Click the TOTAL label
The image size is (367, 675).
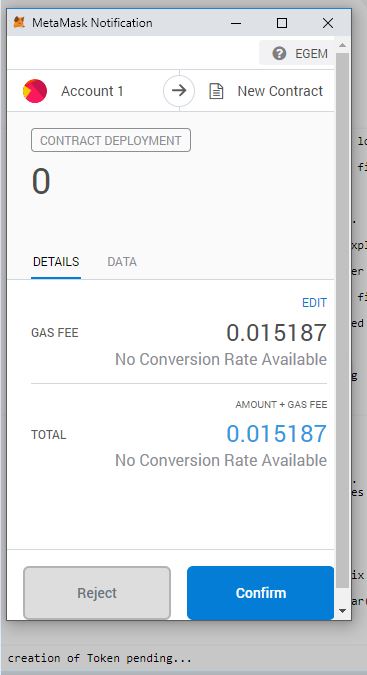point(49,434)
